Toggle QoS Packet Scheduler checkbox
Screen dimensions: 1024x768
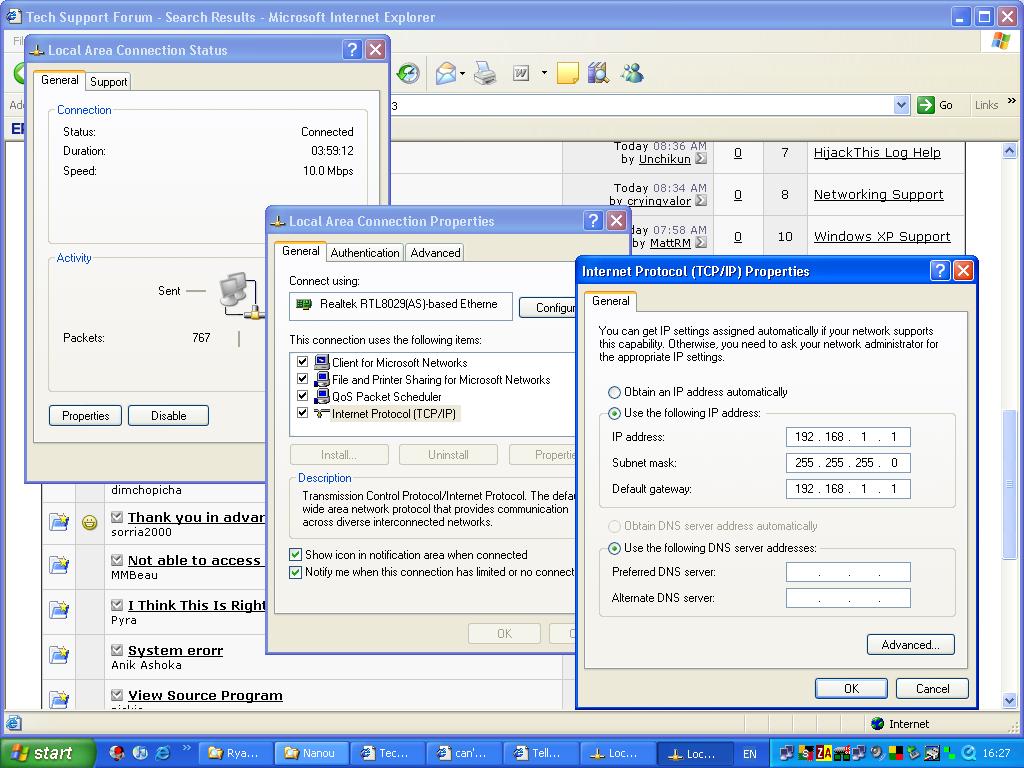302,396
